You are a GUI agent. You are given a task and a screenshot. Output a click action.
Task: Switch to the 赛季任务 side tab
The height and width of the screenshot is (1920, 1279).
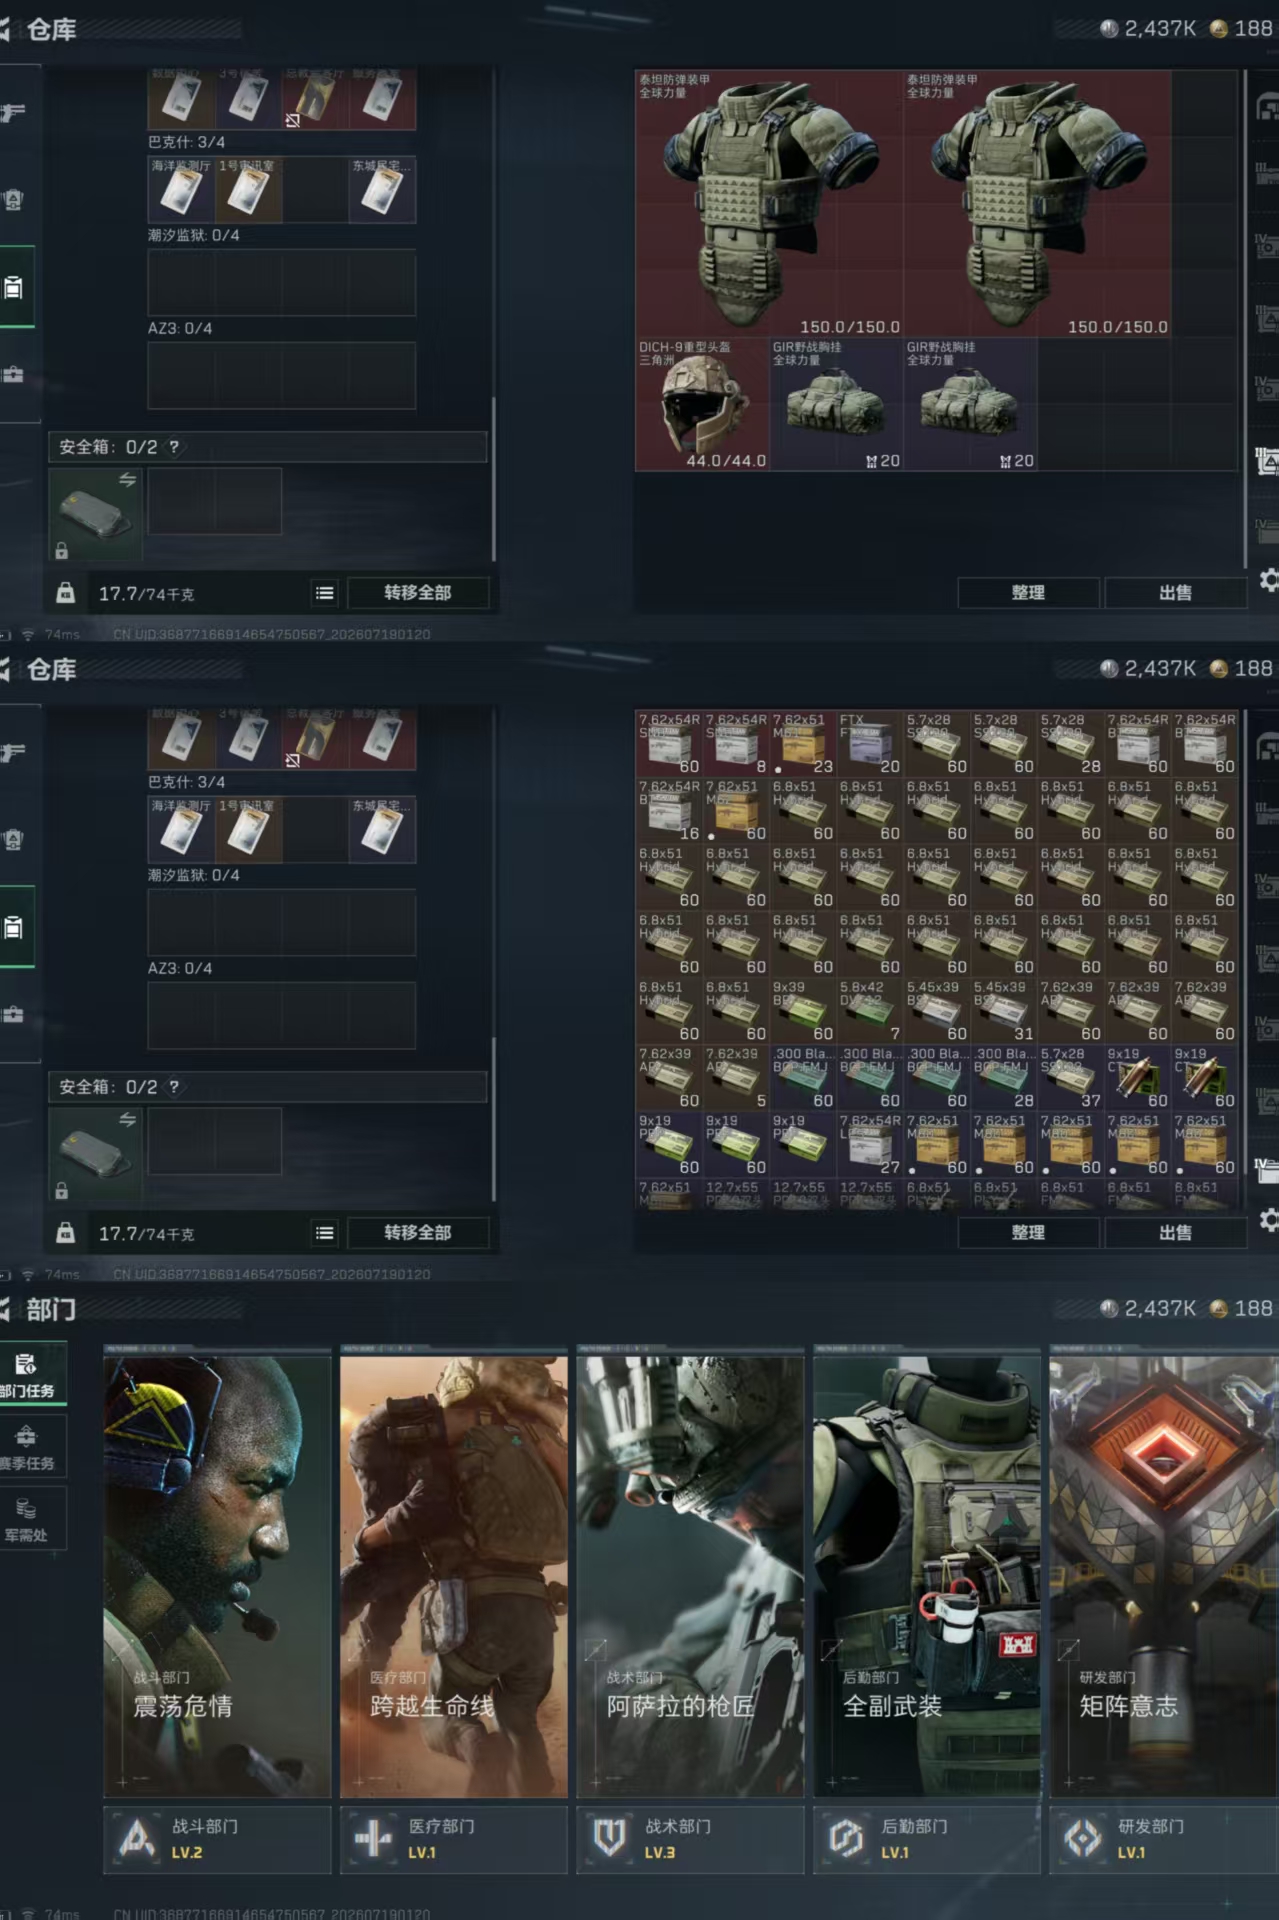[28, 1447]
